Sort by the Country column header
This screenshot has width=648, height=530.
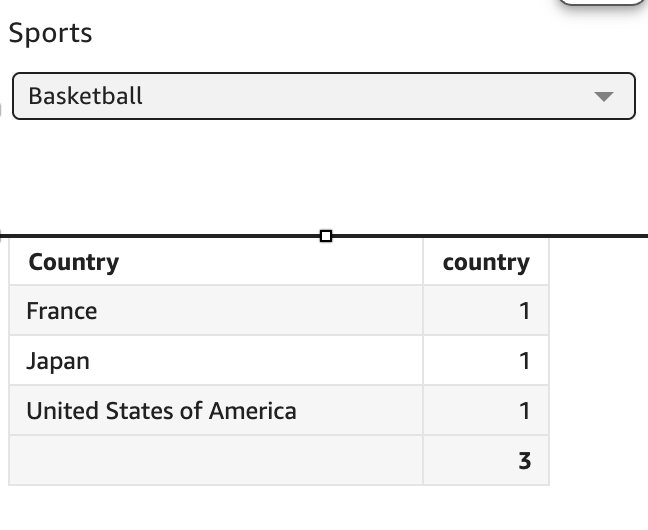pyautogui.click(x=74, y=262)
